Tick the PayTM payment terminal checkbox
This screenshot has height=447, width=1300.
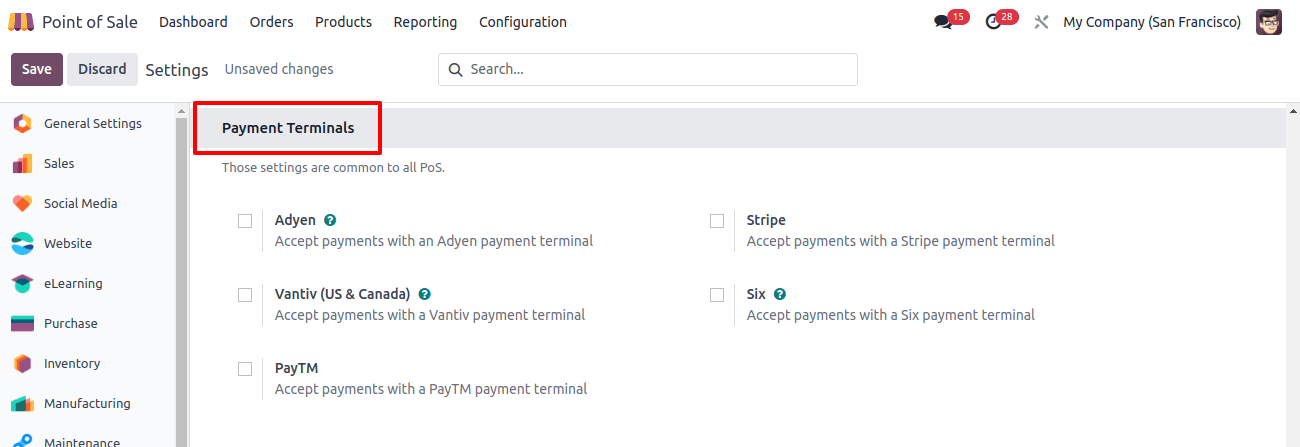(x=245, y=369)
